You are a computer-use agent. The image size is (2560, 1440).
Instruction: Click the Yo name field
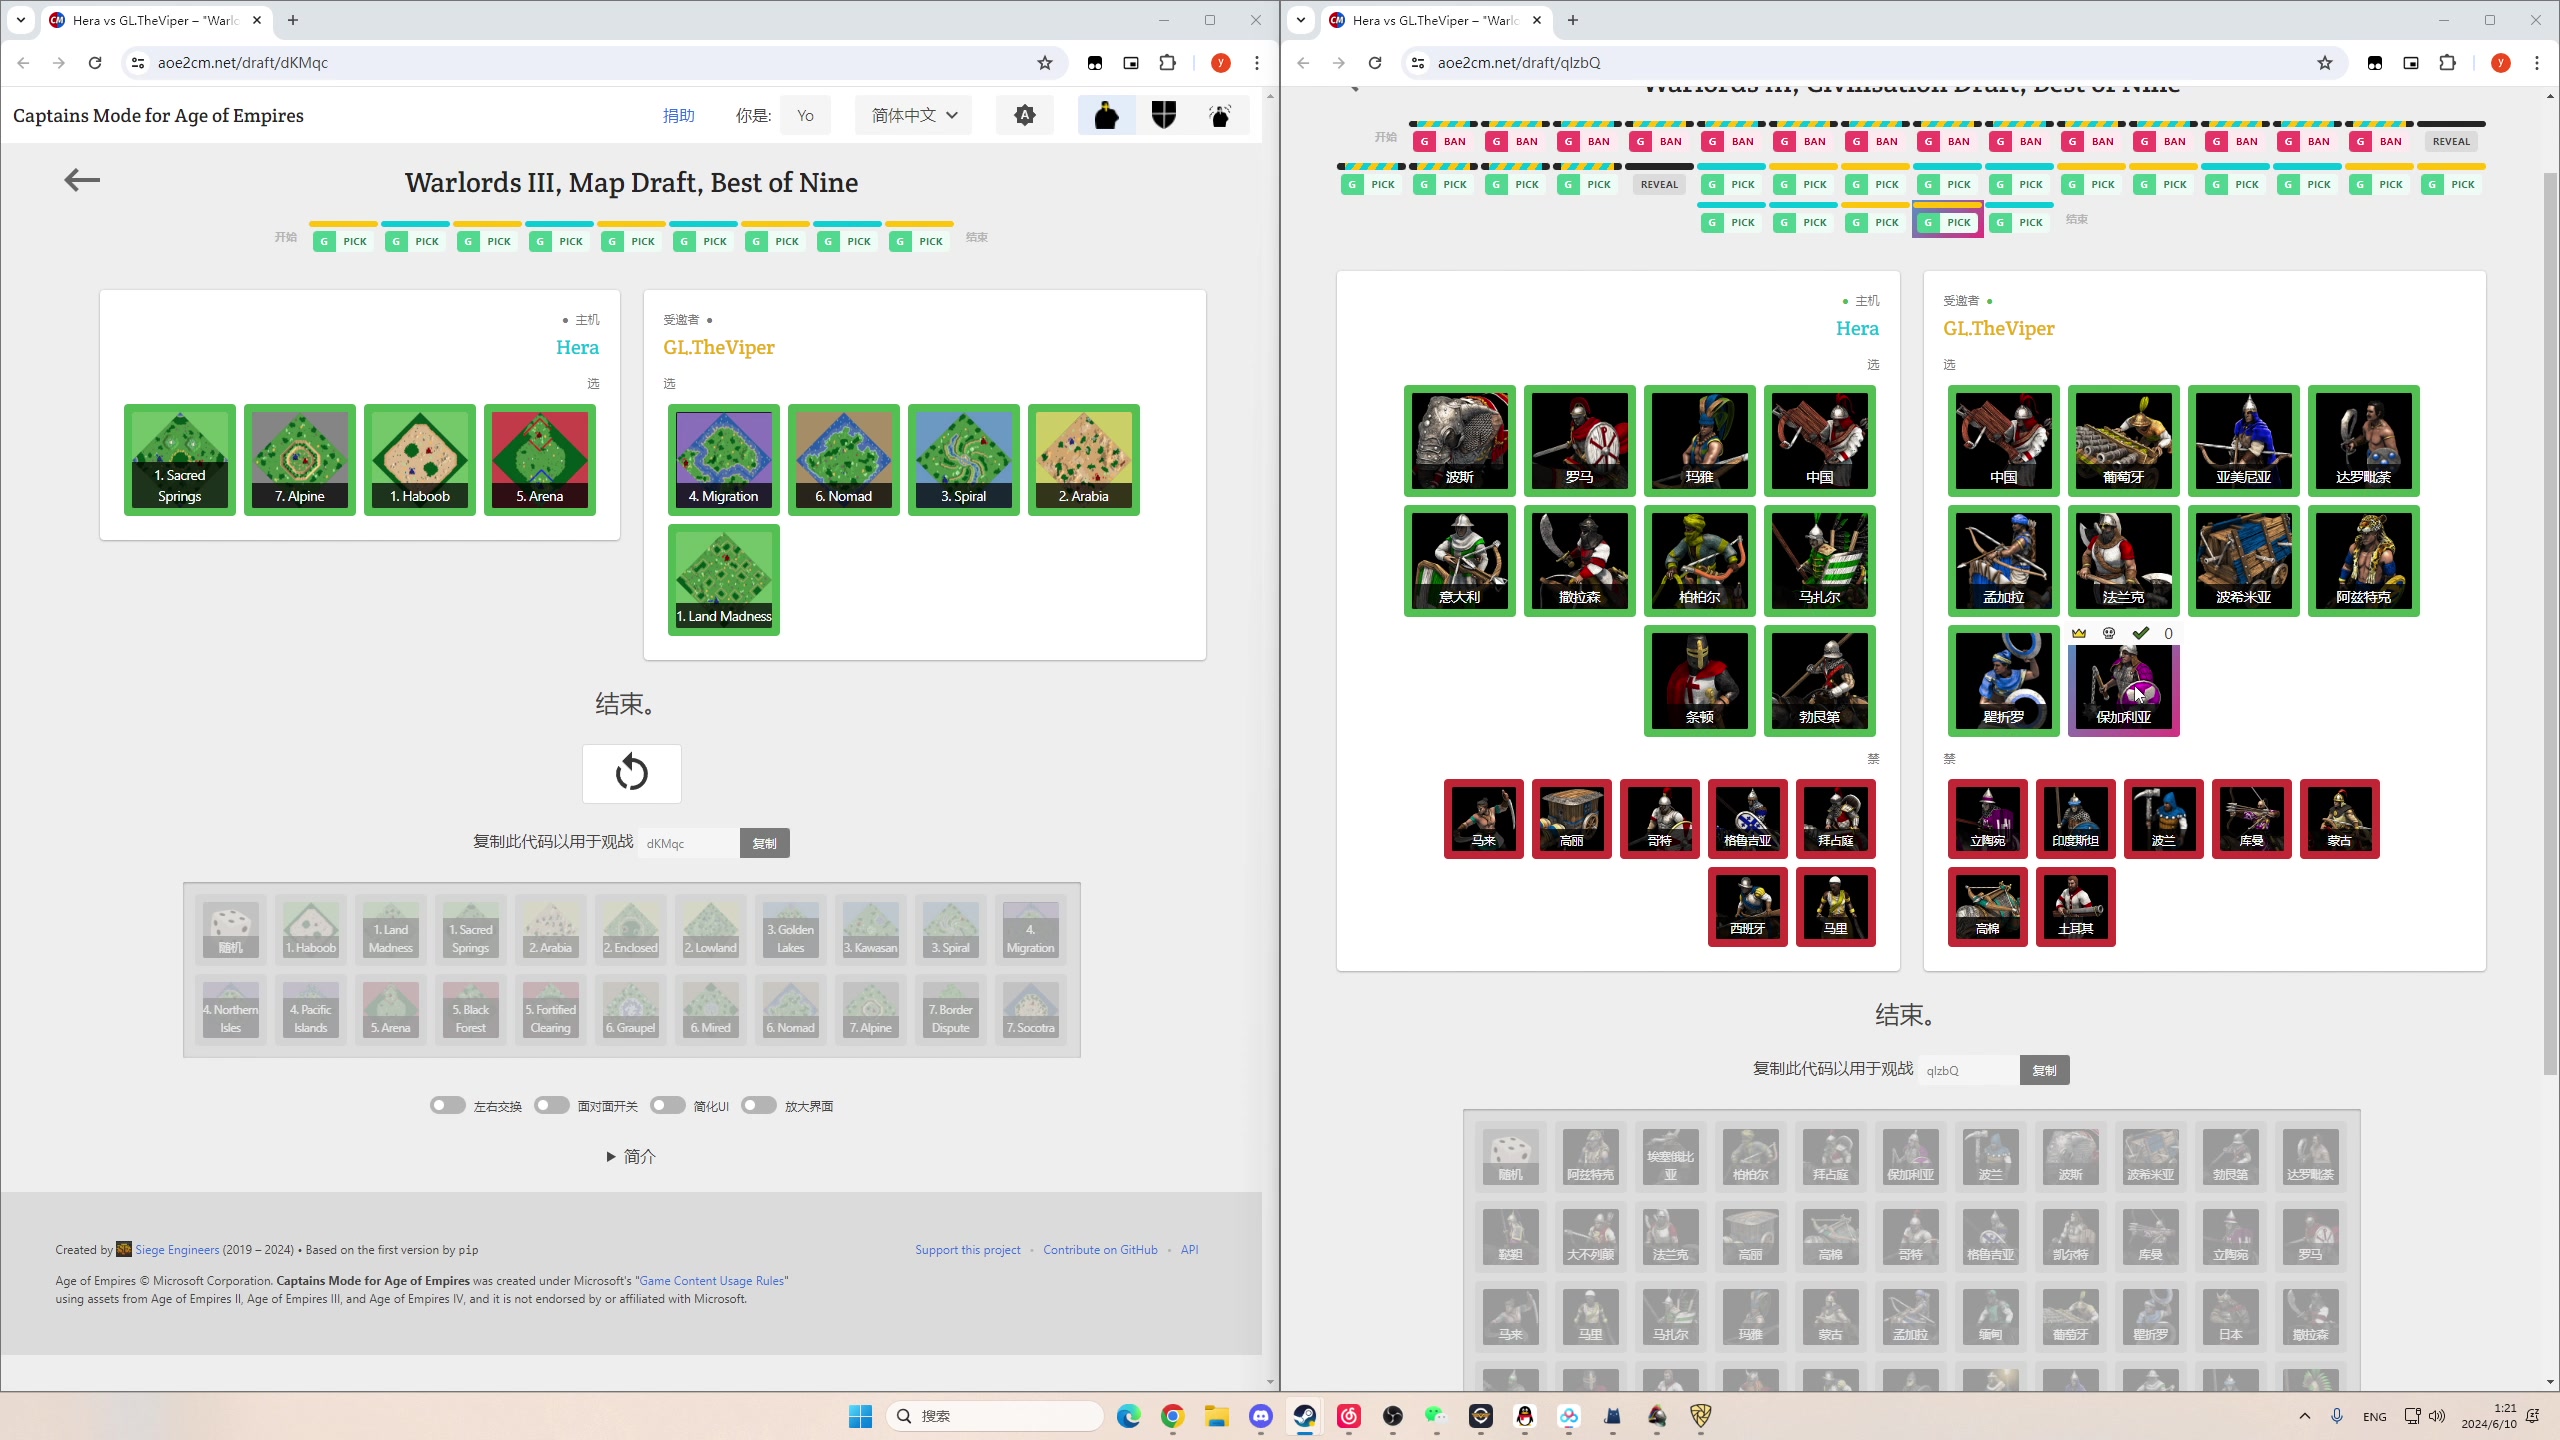tap(806, 116)
